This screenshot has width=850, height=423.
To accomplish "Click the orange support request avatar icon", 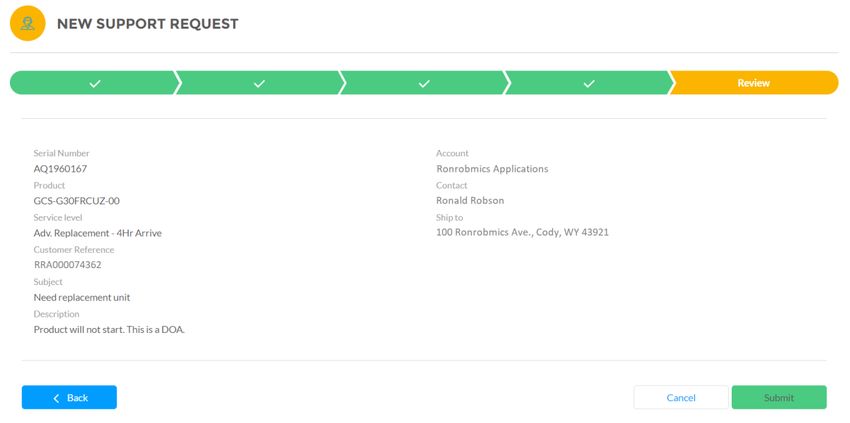I will [28, 23].
